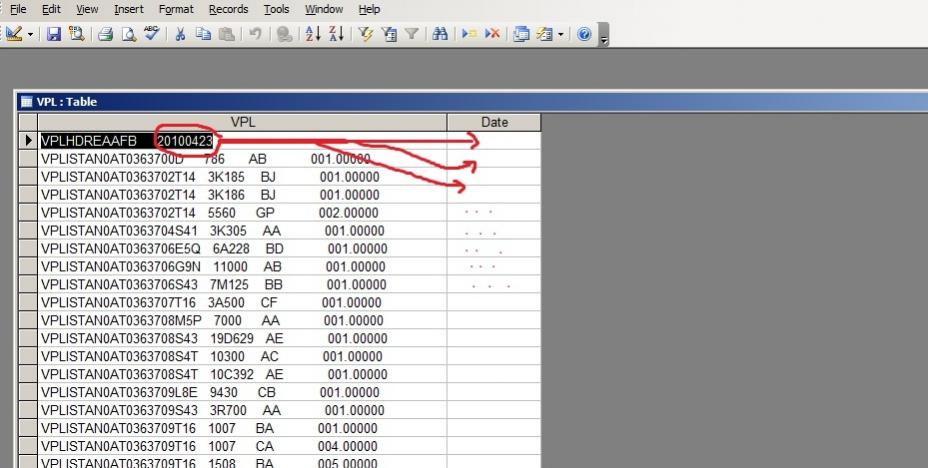Screen dimensions: 928x468
Task: Click the Insert Hyperlink globe icon
Action: [x=284, y=34]
